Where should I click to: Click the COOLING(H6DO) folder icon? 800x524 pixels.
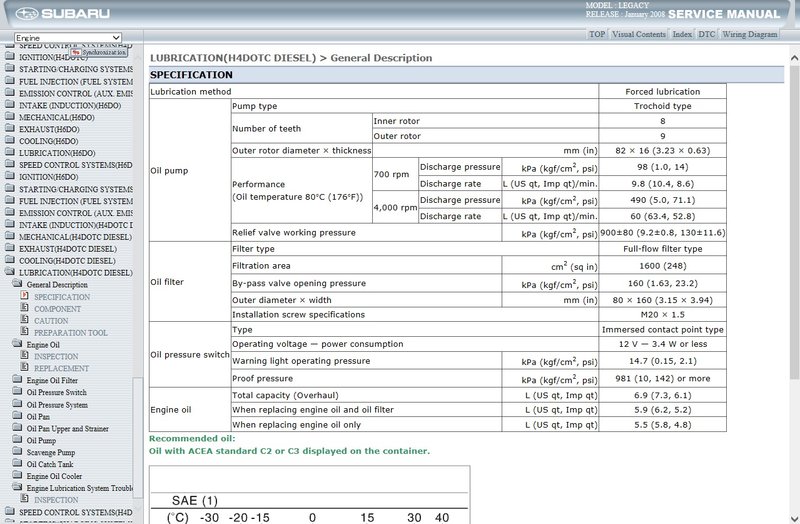(10, 140)
